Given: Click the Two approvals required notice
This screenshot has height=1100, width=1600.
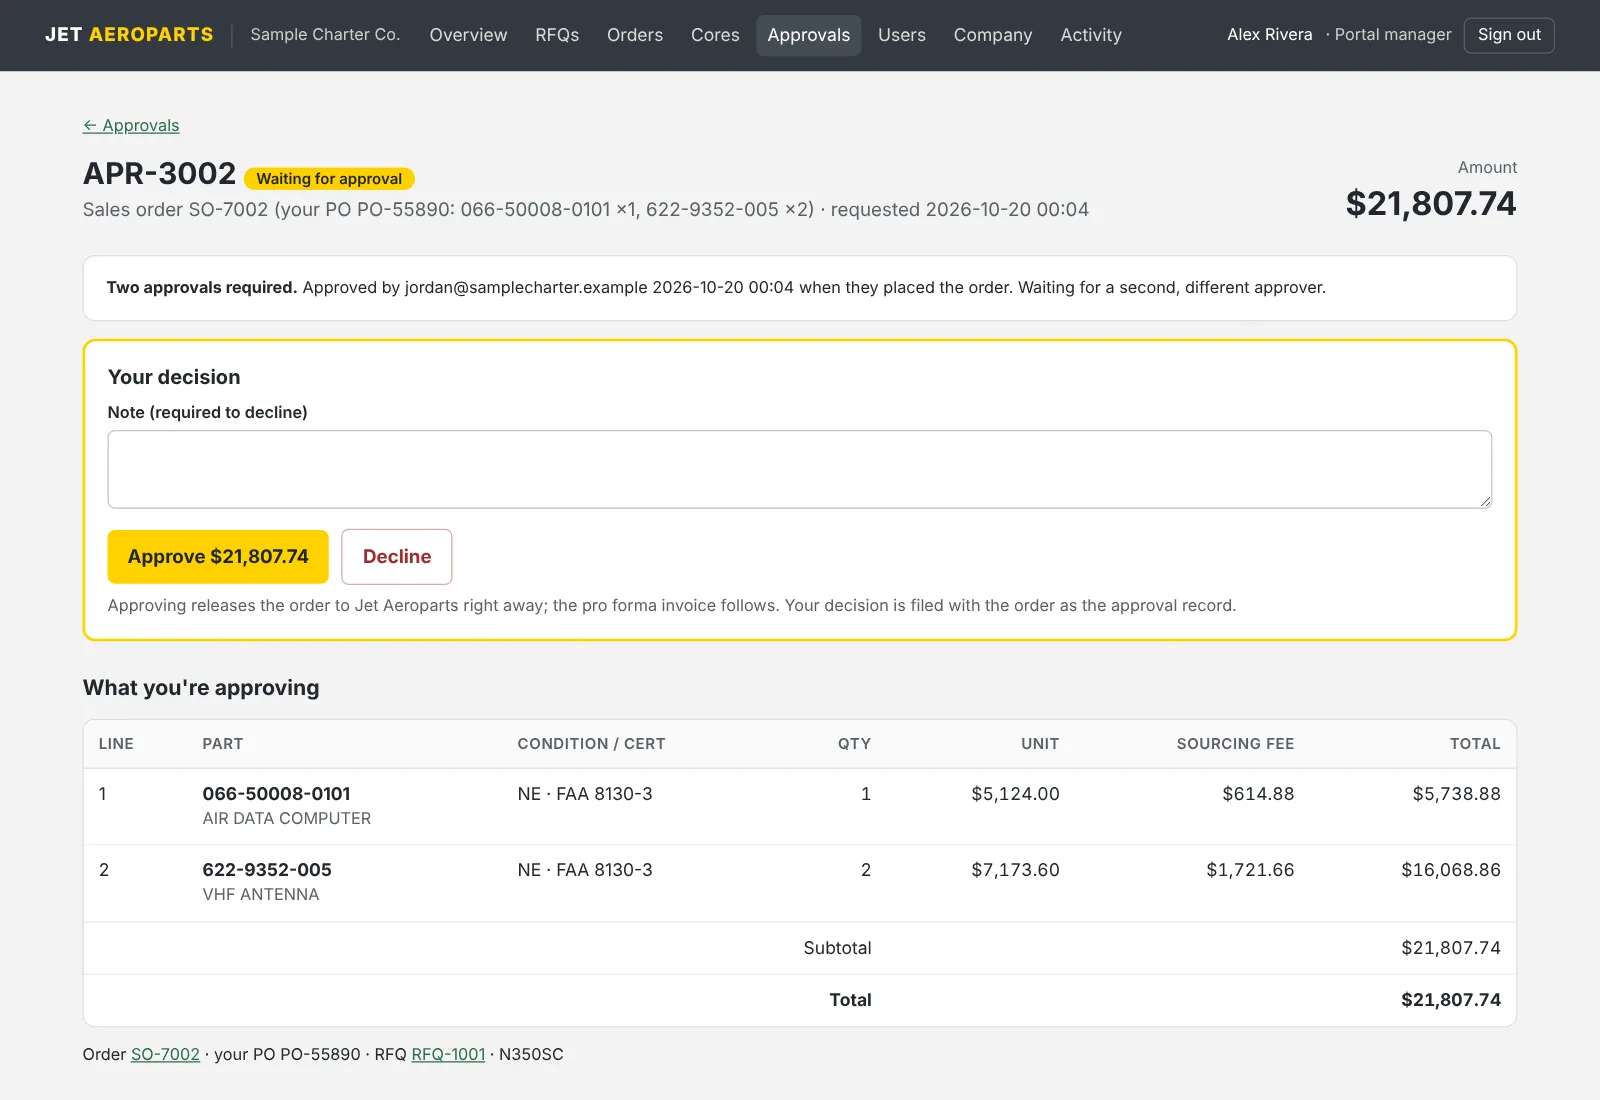Looking at the screenshot, I should 800,288.
